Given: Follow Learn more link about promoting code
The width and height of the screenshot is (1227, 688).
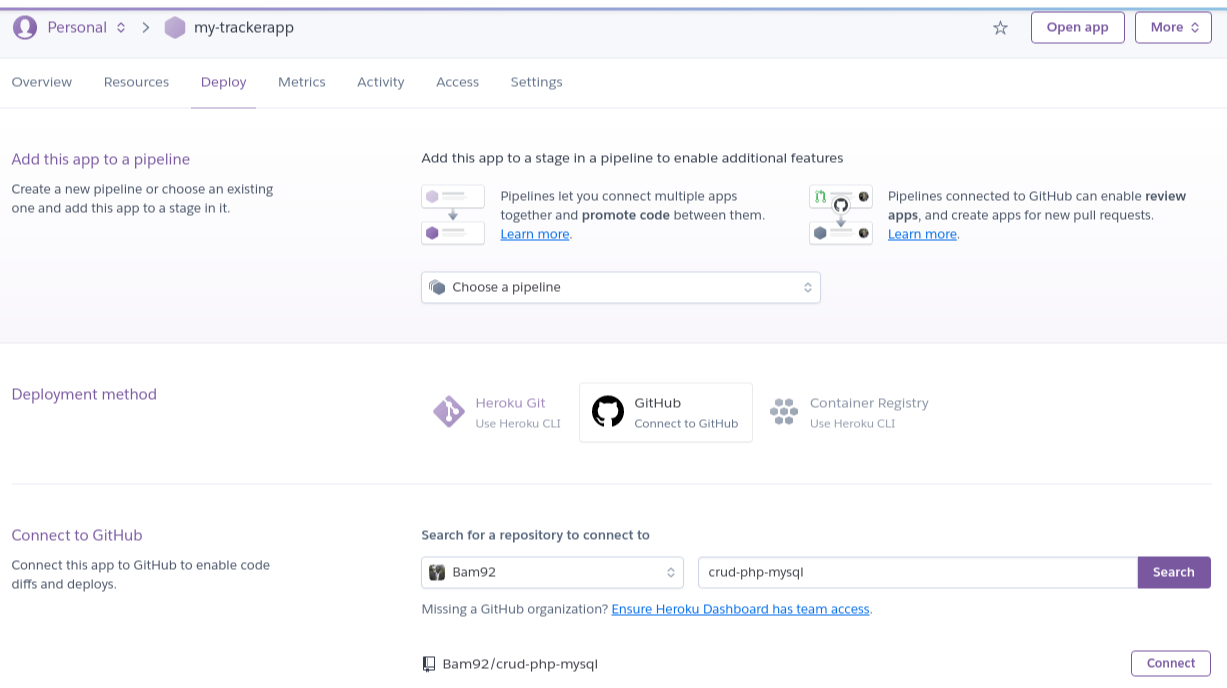Looking at the screenshot, I should 535,234.
